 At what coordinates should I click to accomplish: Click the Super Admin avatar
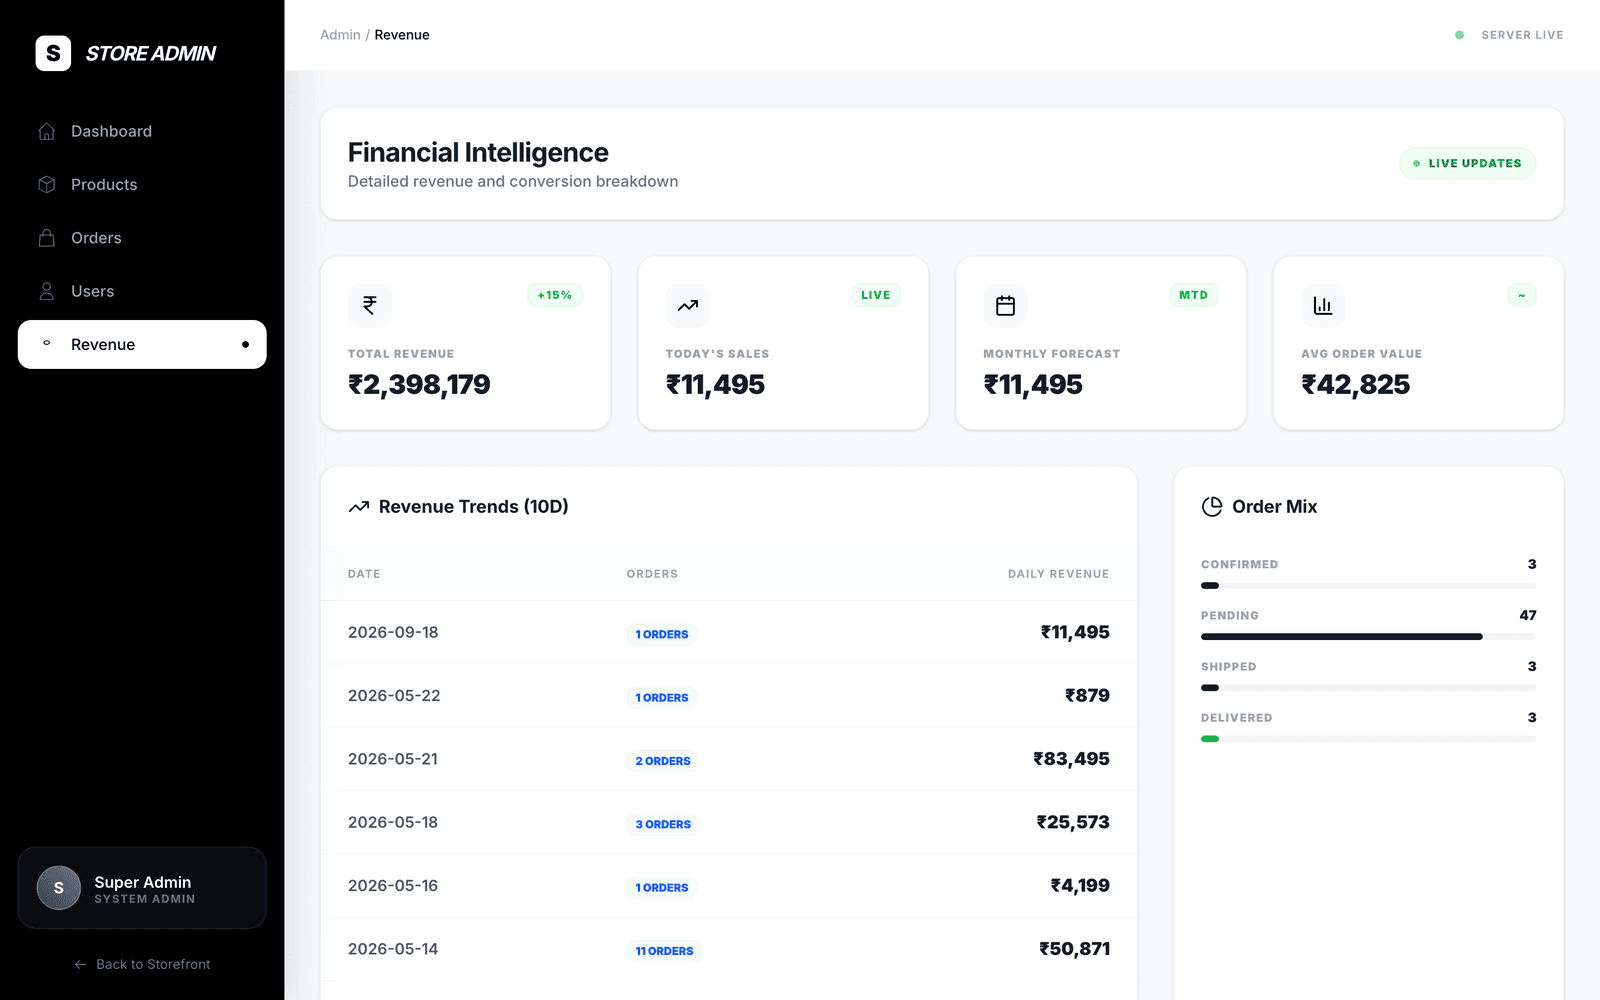click(x=59, y=888)
